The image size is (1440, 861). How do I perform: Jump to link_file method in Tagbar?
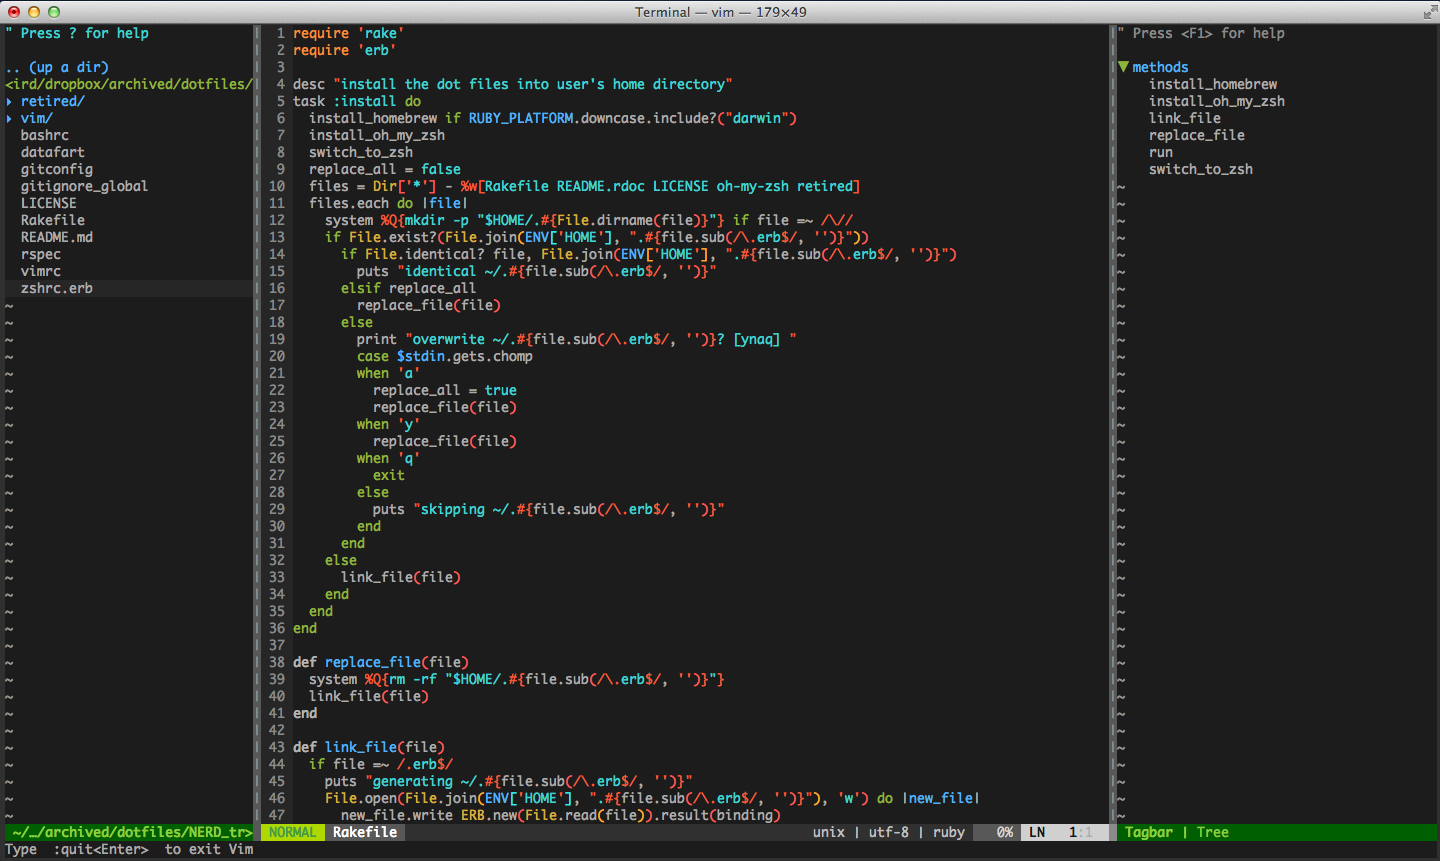[x=1185, y=118]
